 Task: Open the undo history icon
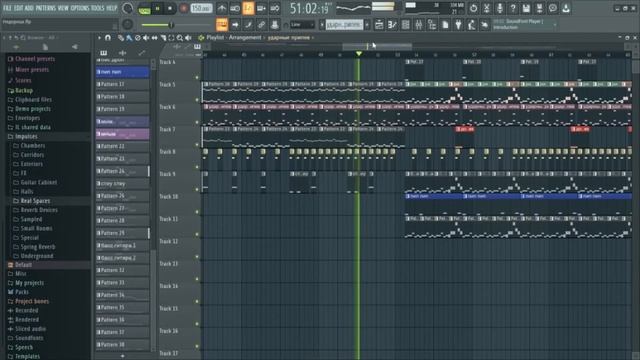473,8
